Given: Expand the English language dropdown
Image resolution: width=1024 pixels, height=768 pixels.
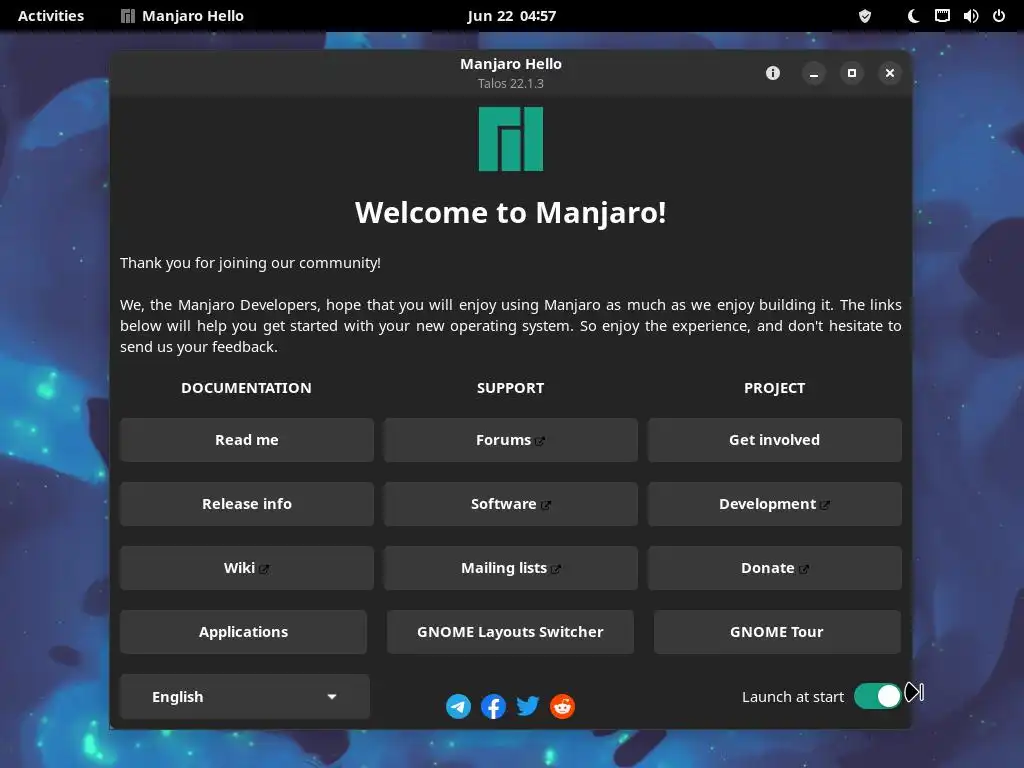Looking at the screenshot, I should click(245, 697).
